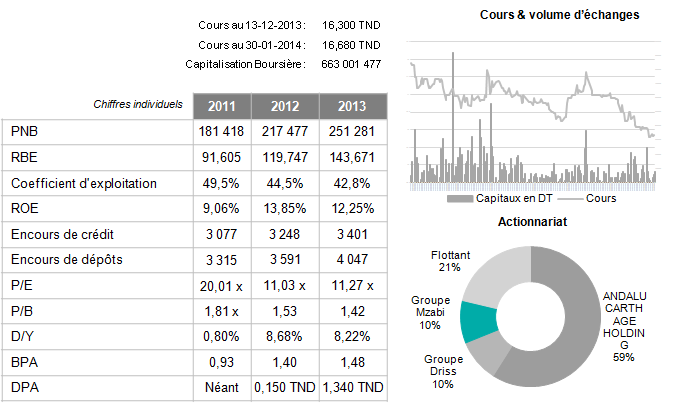Select the P/B row label
Image resolution: width=680 pixels, height=405 pixels.
coord(22,311)
